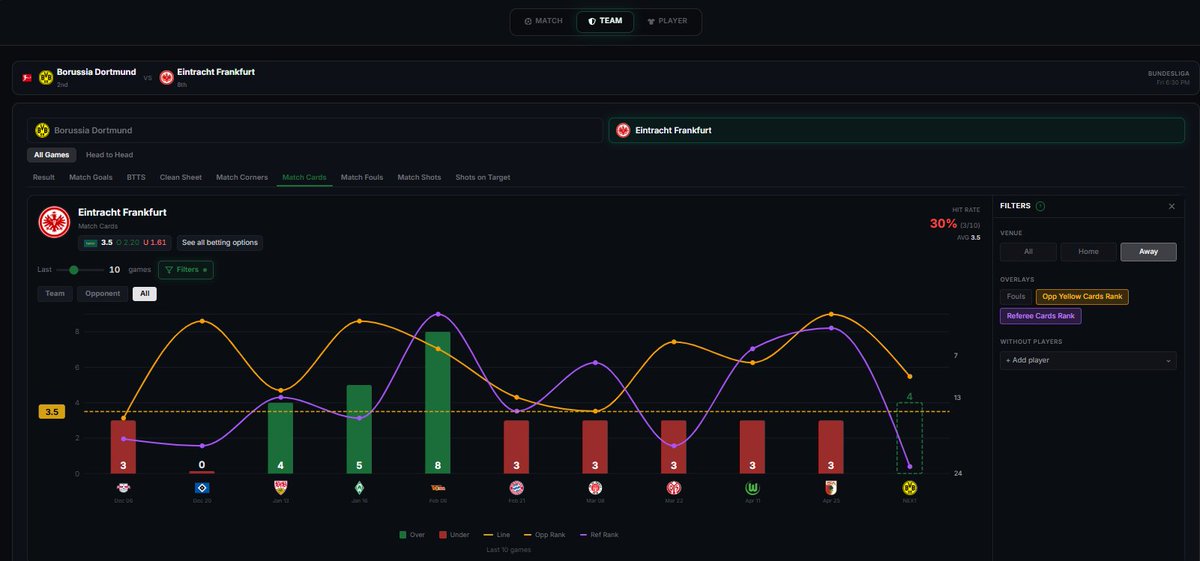Show Opponent cards only
1200x561 pixels.
[102, 294]
